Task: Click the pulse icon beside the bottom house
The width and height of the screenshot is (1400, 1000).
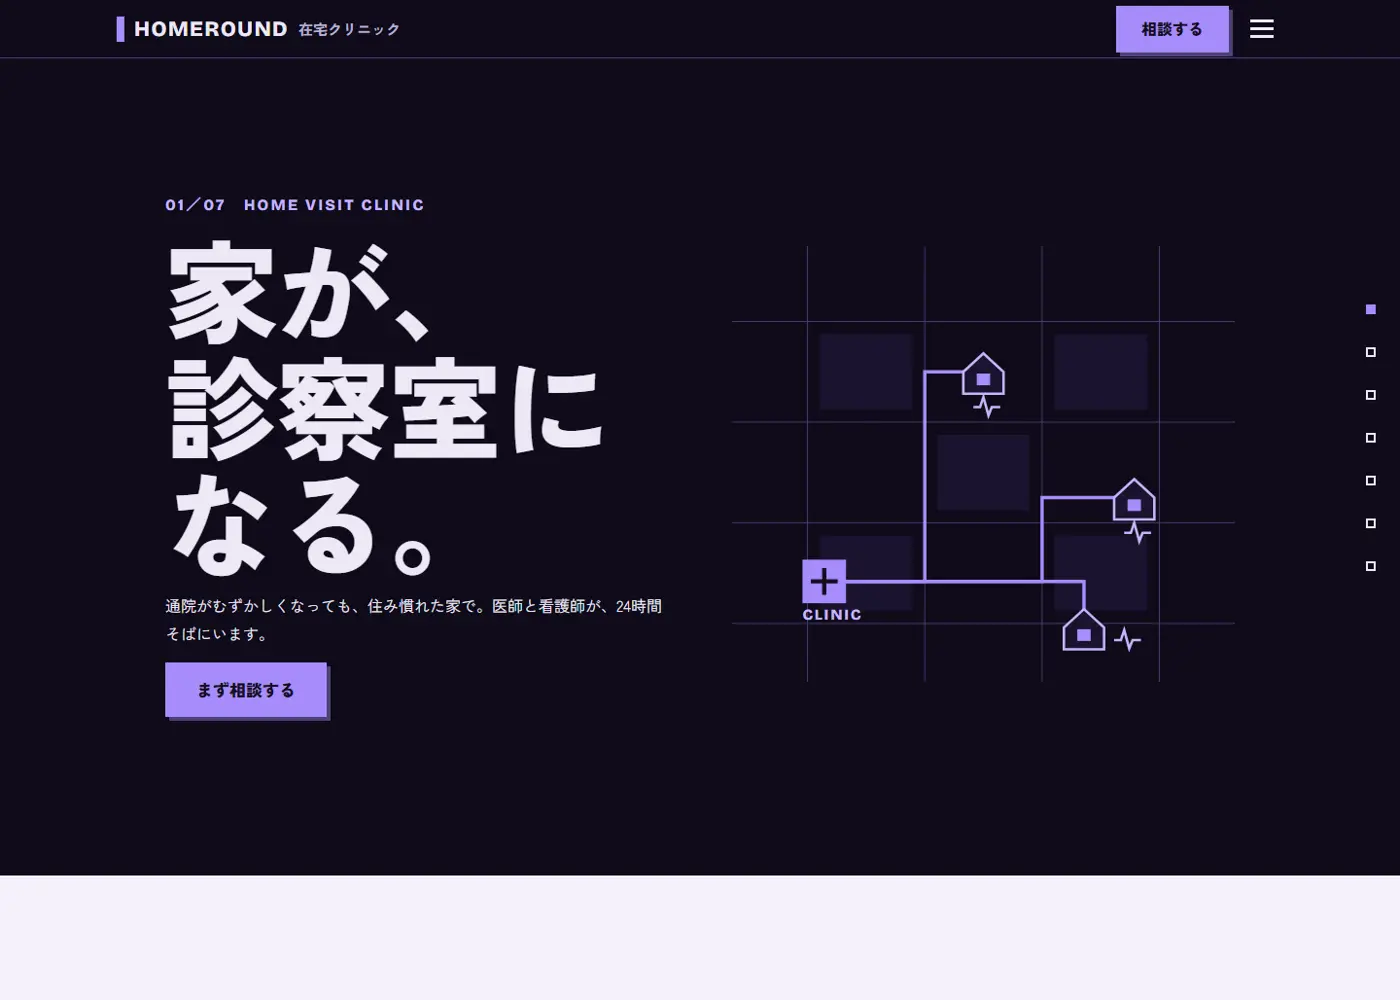Action: click(x=1128, y=639)
